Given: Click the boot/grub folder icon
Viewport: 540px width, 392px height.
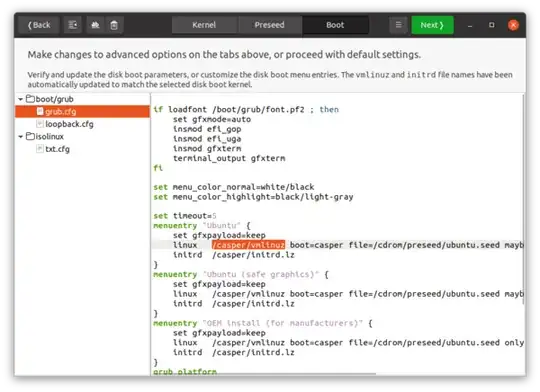Looking at the screenshot, I should point(30,99).
